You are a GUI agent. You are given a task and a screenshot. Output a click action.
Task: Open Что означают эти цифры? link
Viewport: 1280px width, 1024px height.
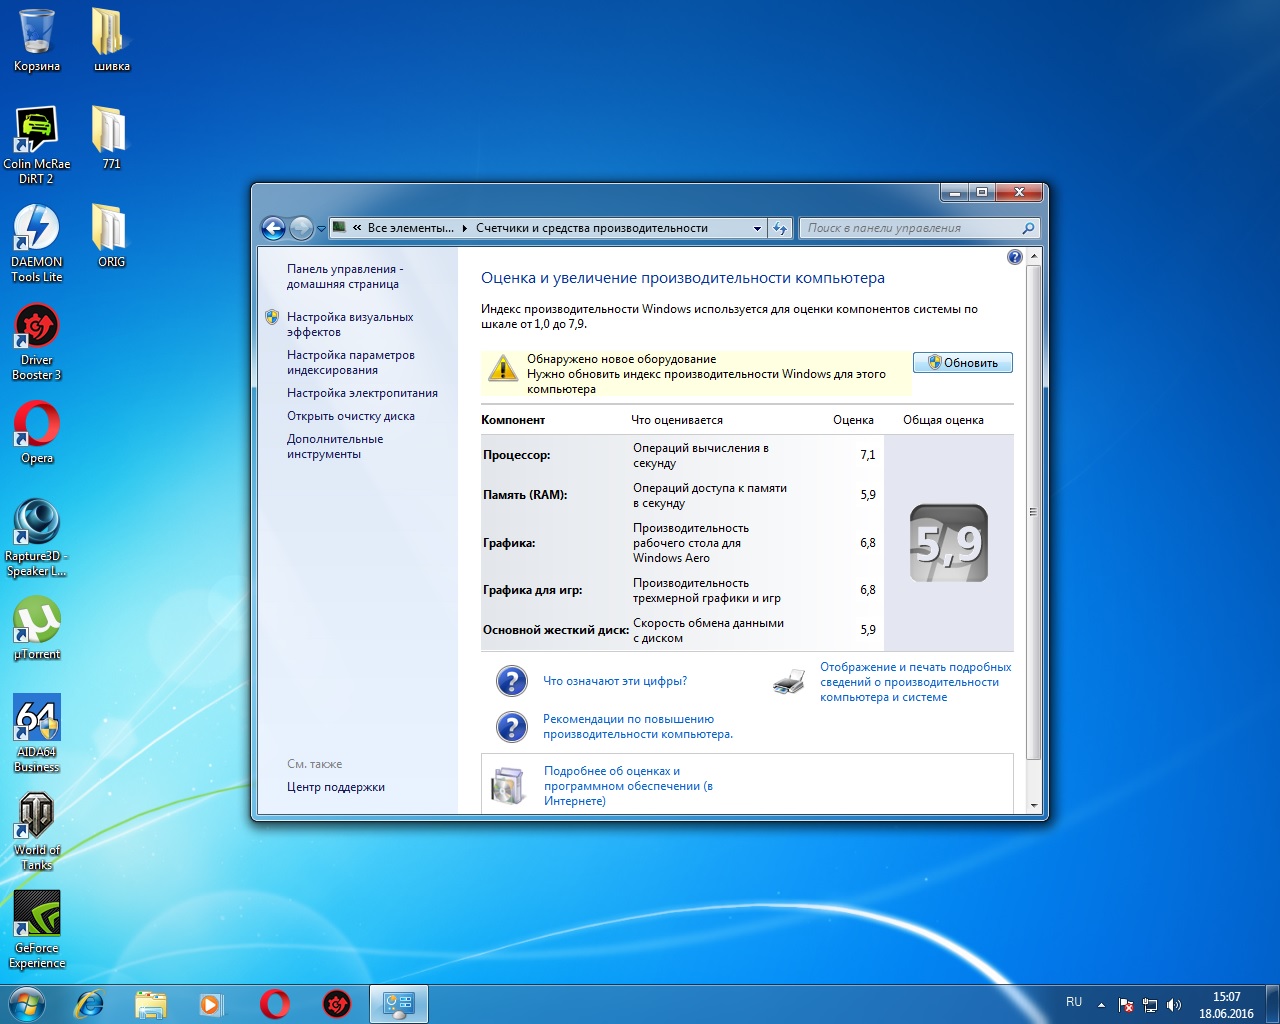(x=614, y=681)
